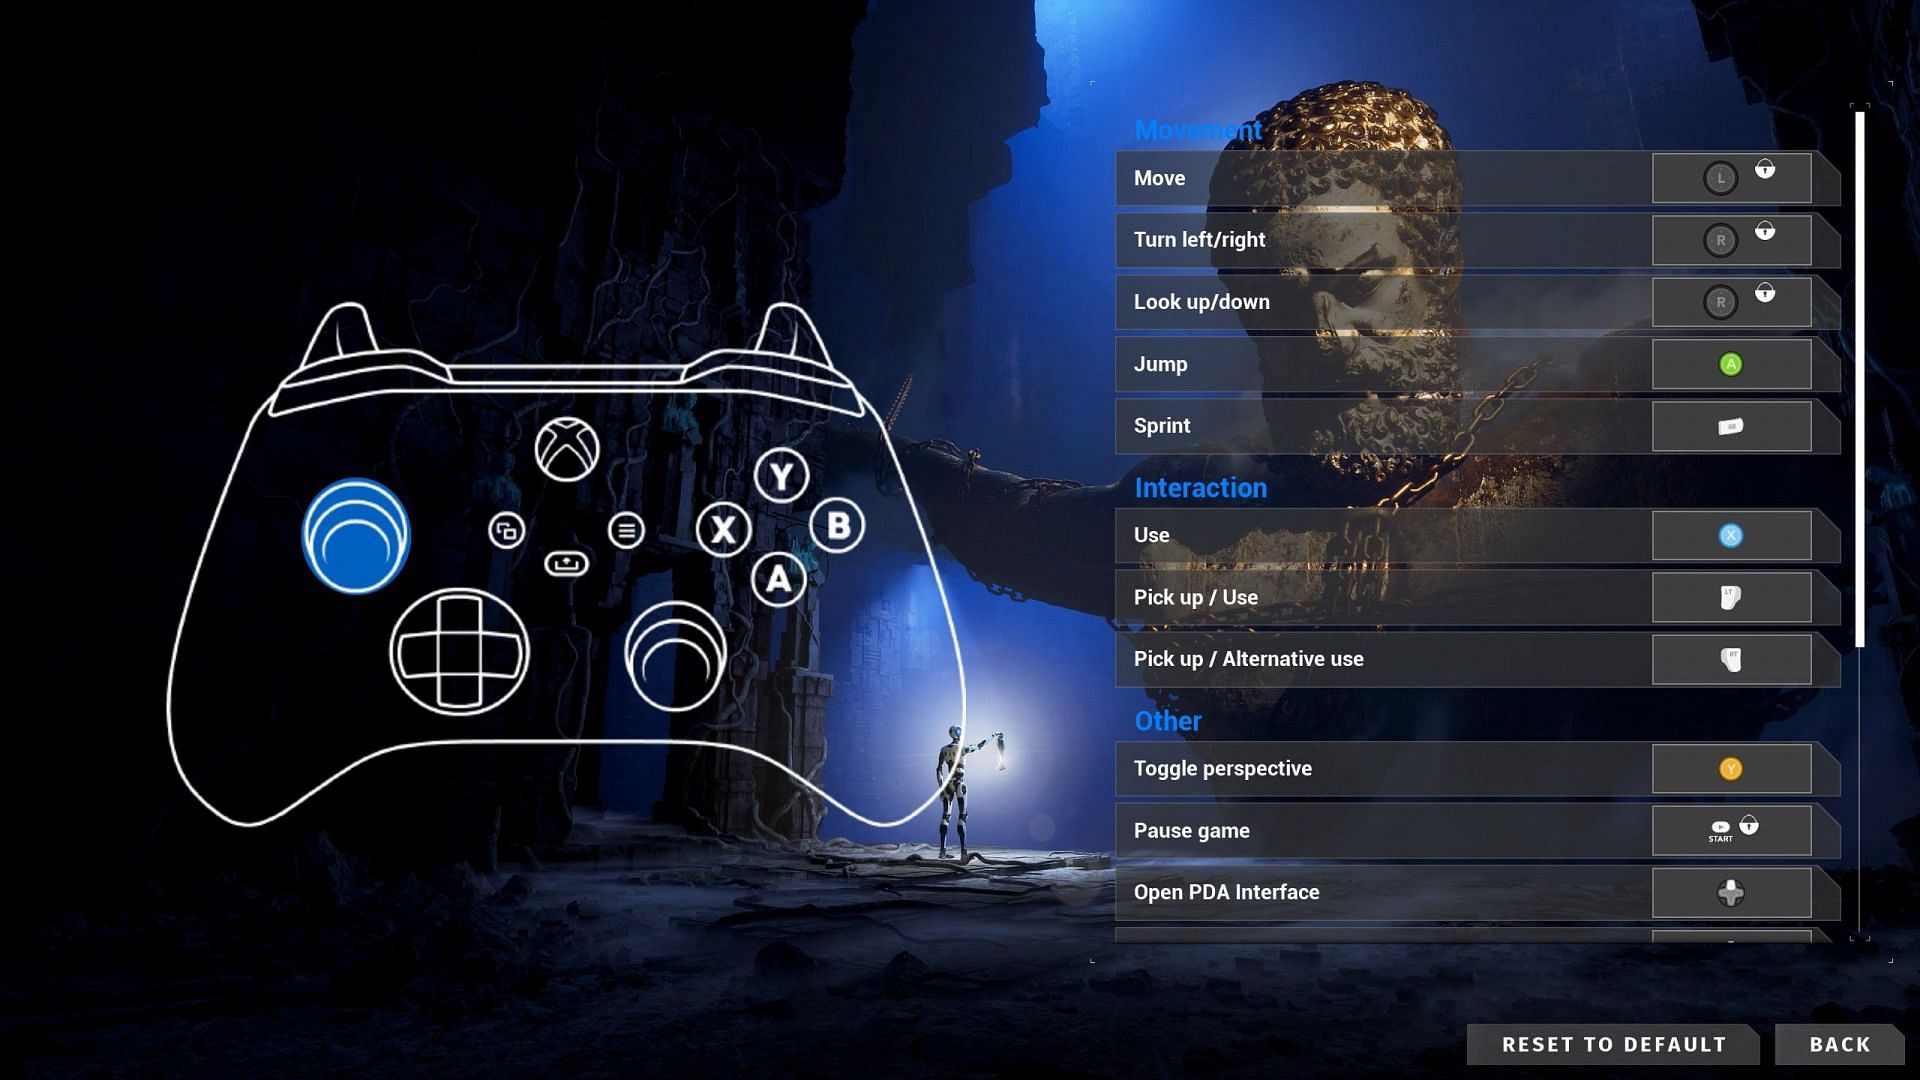Click the Reset to Default button
This screenshot has width=1920, height=1080.
(1614, 1043)
